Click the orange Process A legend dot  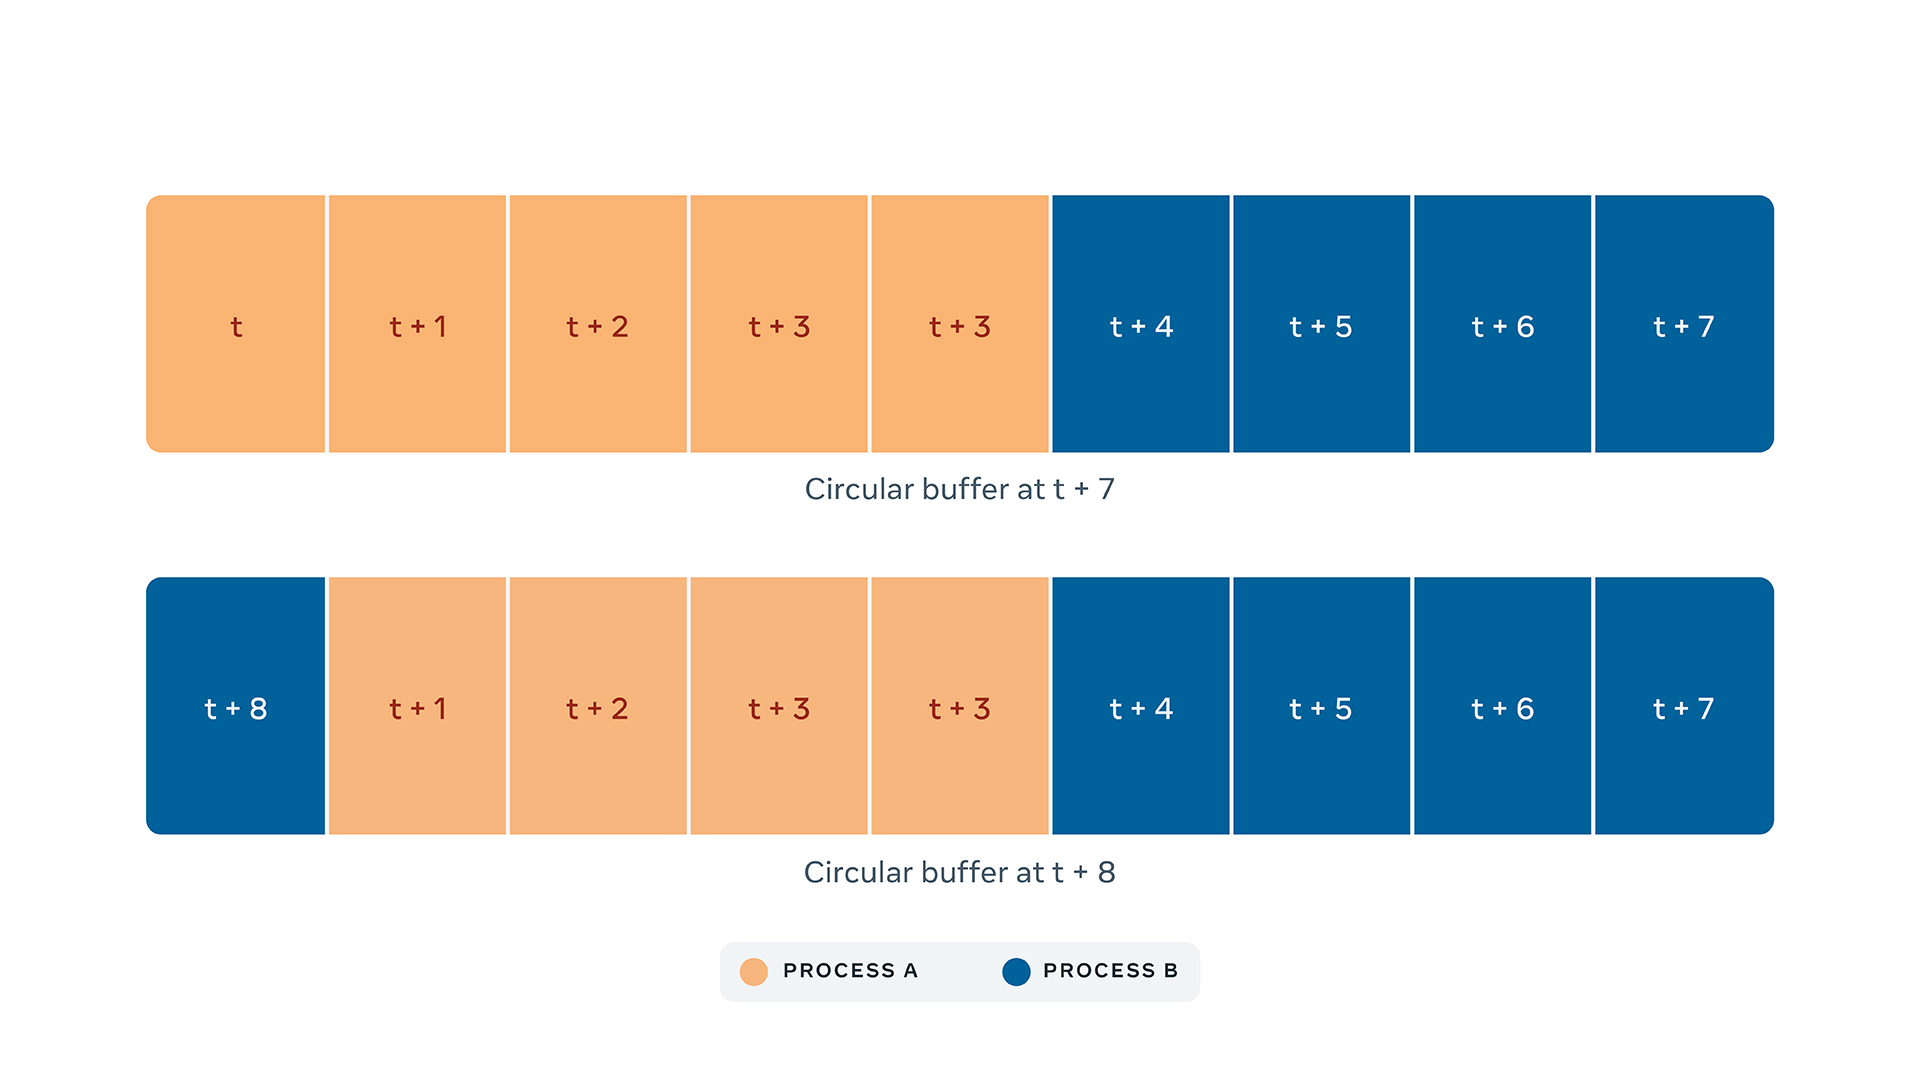point(754,971)
